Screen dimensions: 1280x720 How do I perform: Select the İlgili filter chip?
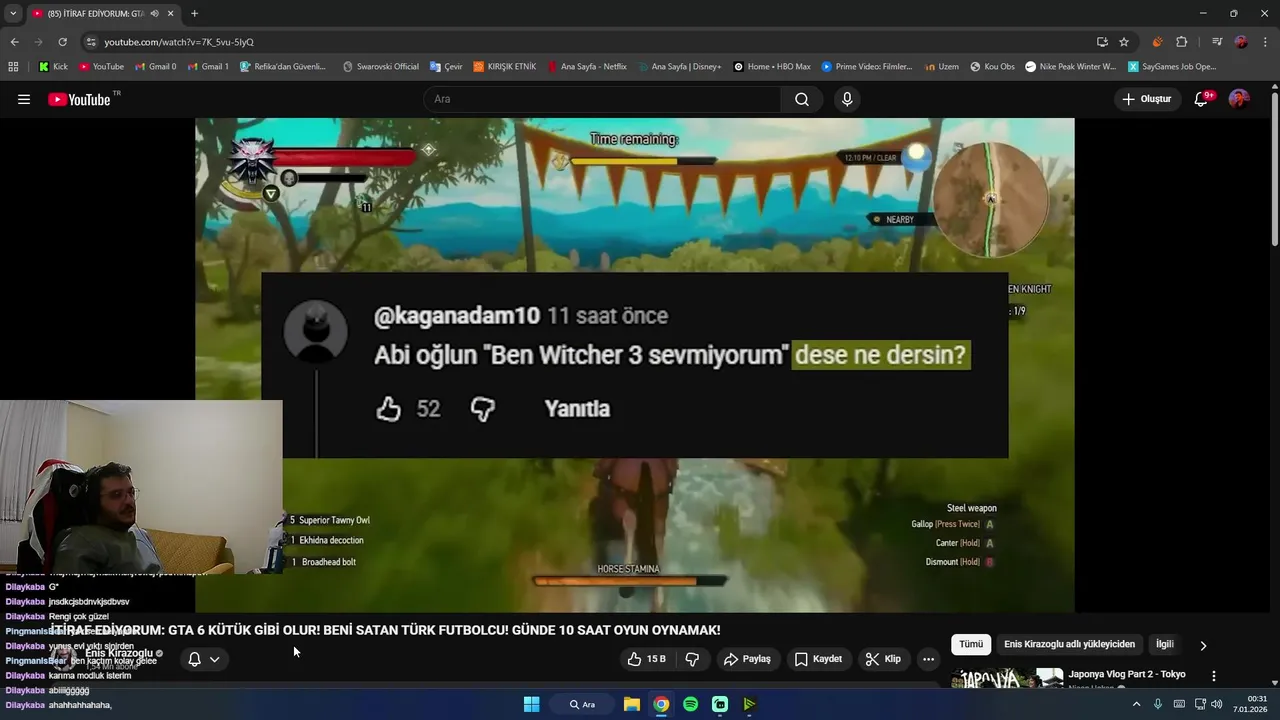(1164, 645)
